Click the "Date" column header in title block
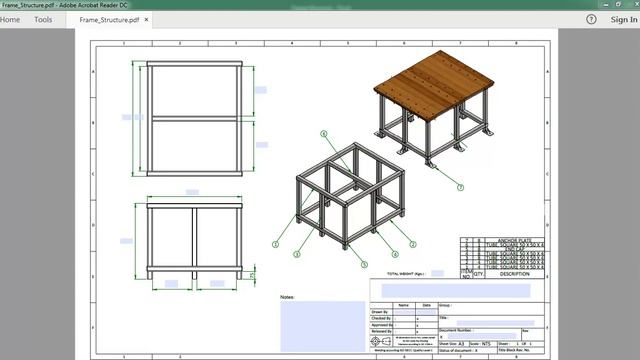This screenshot has height=360, width=640. tap(427, 305)
